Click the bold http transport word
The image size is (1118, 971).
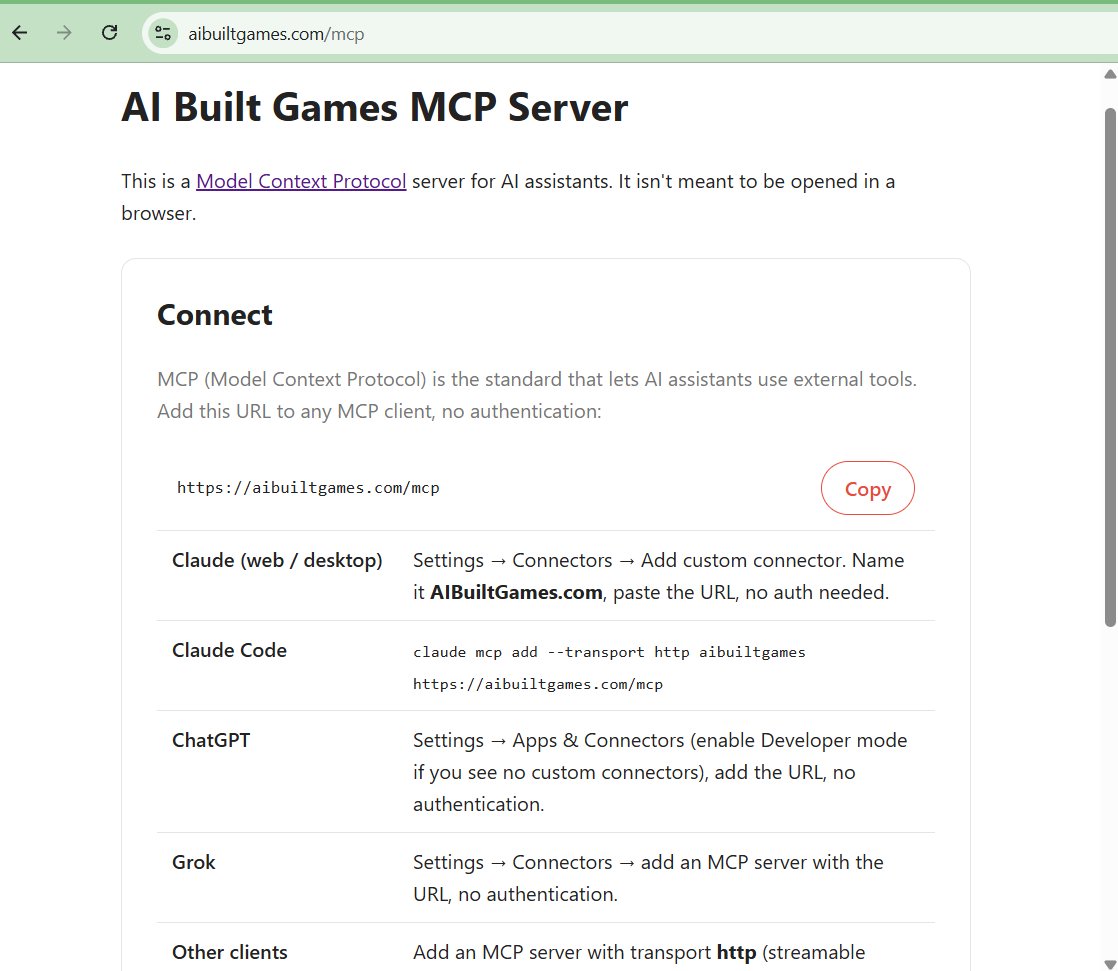point(736,952)
